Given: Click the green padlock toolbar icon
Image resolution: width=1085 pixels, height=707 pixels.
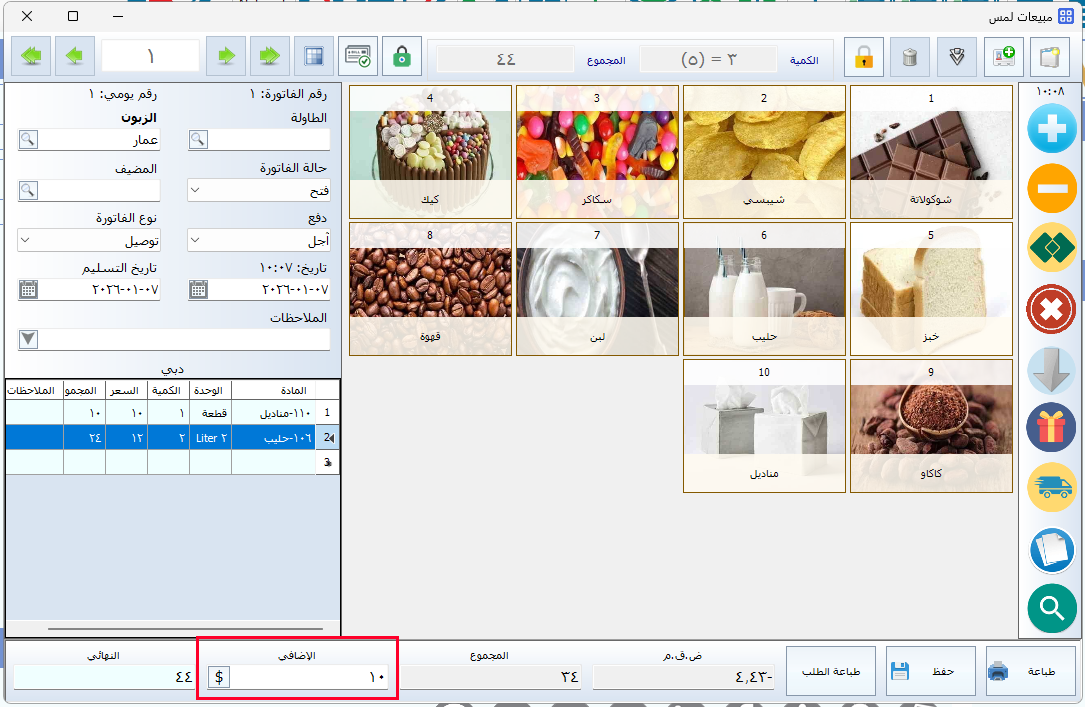Looking at the screenshot, I should [x=402, y=56].
